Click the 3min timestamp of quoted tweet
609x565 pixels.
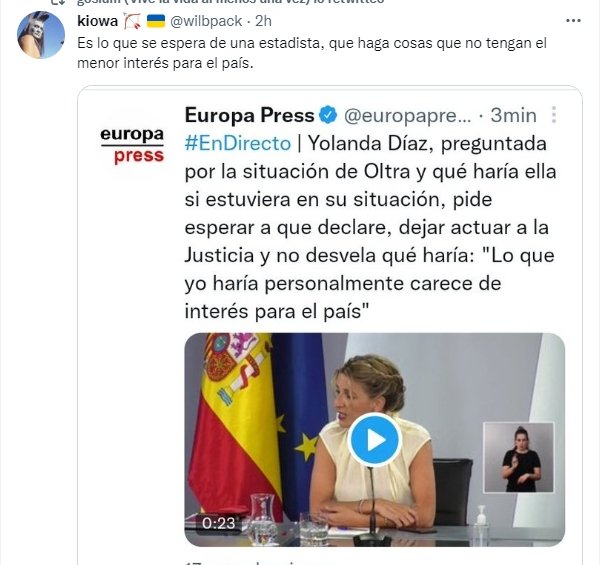click(513, 115)
